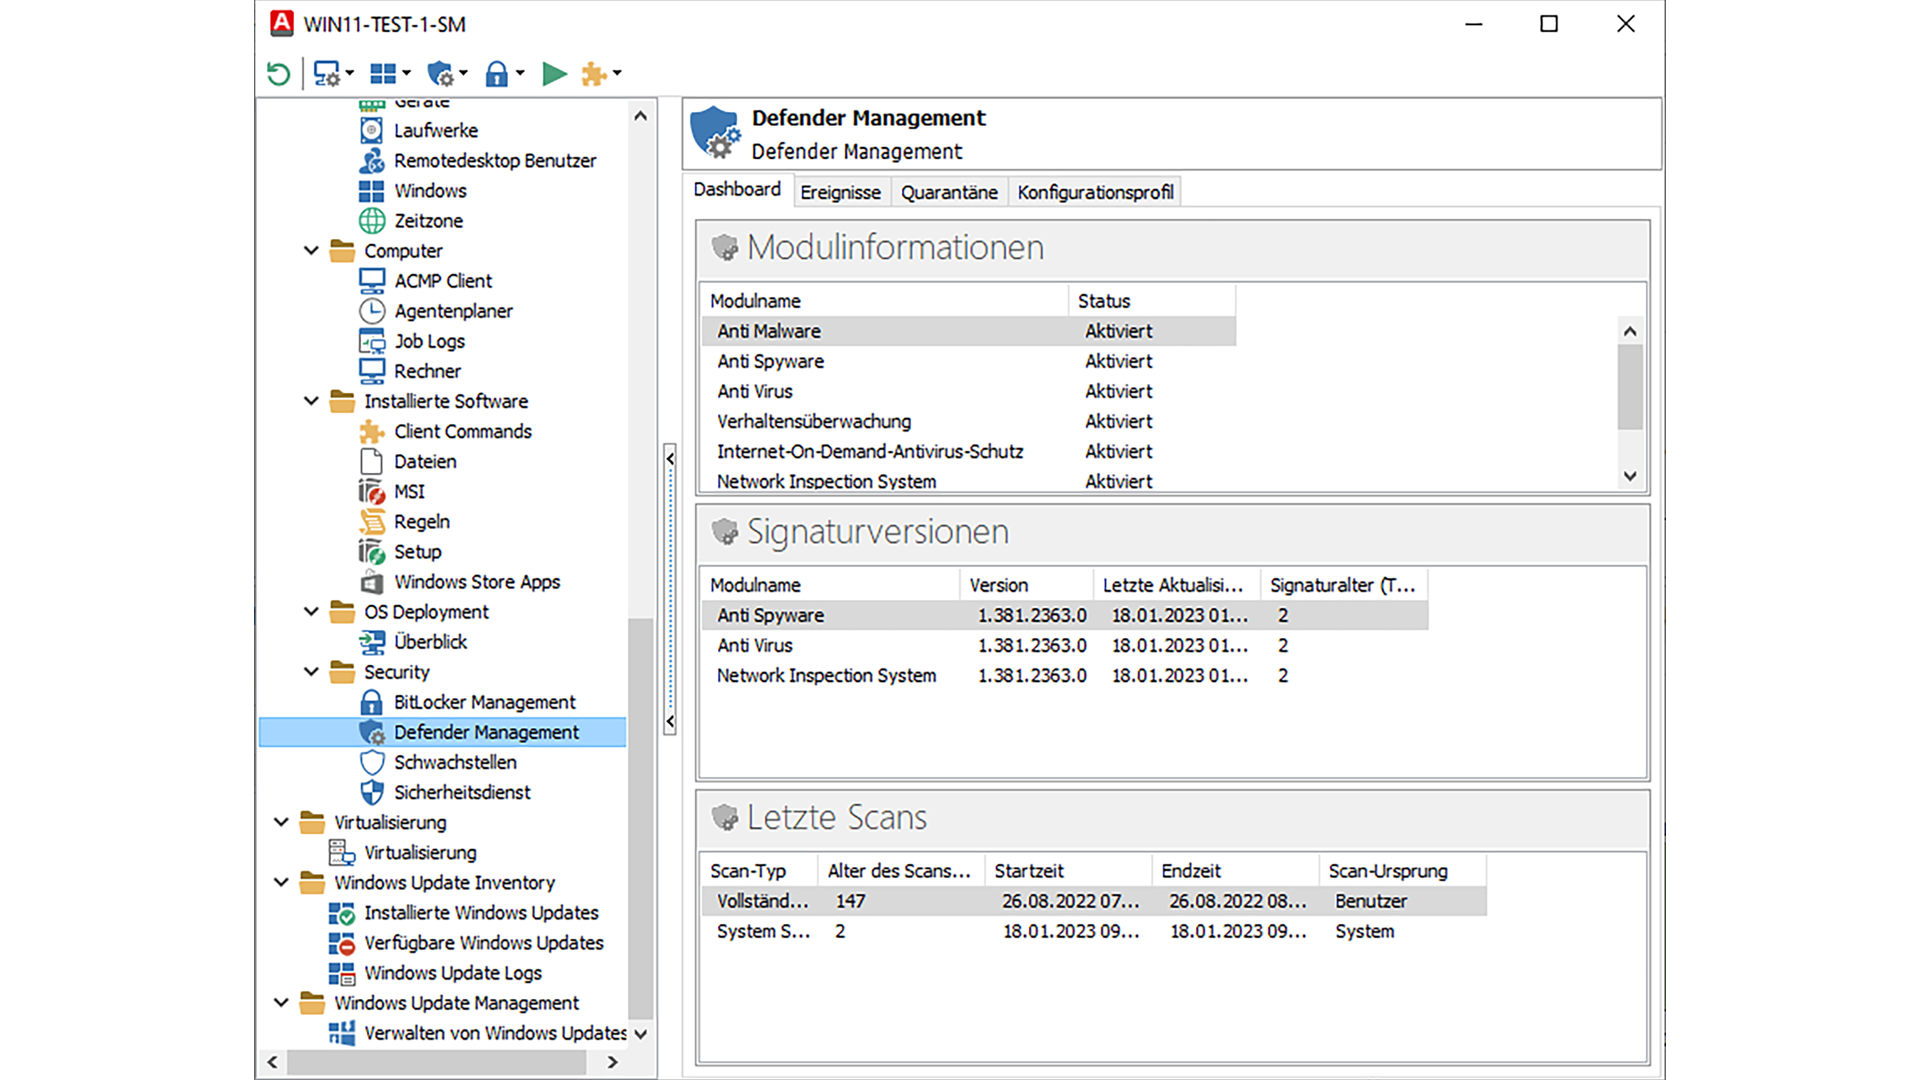Click the padlock toolbar icon

pos(496,73)
